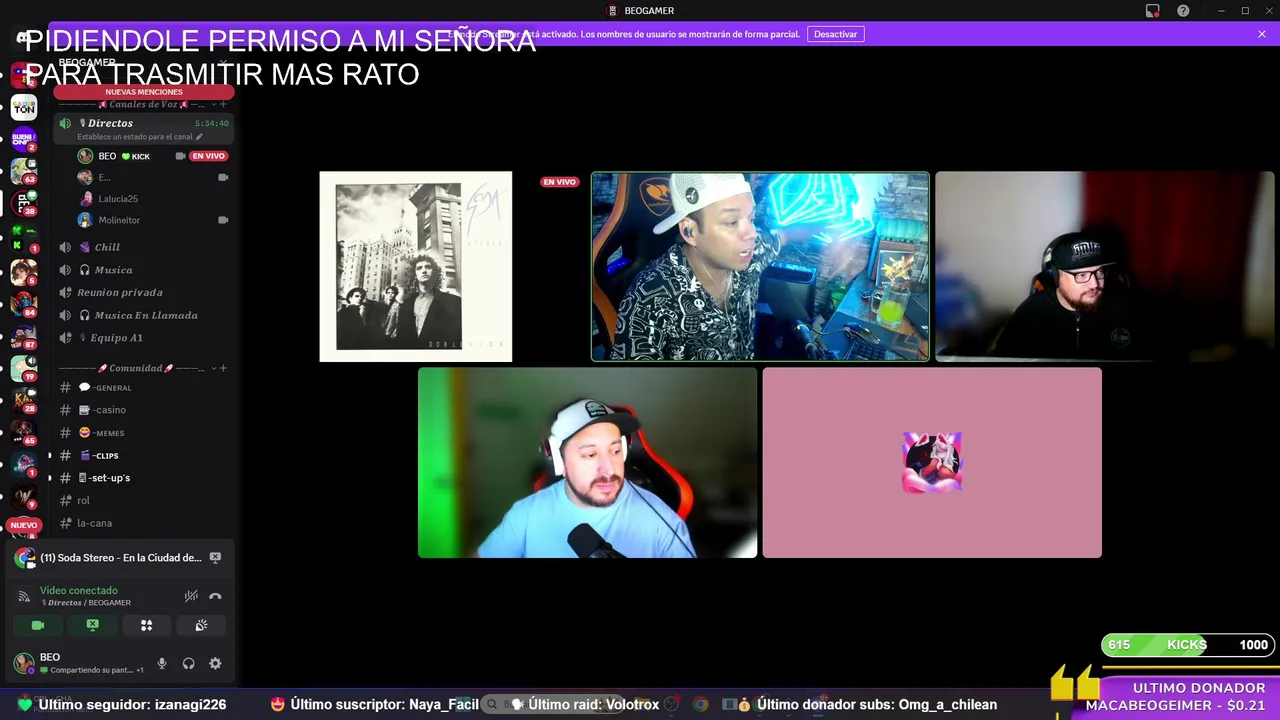The width and height of the screenshot is (1280, 720).
Task: Open the GAMER TON server icon
Action: (x=23, y=107)
